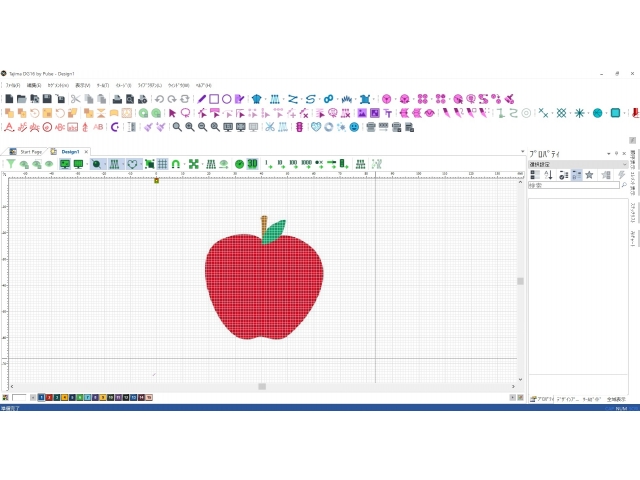Select thread color swatch 4
Image resolution: width=640 pixels, height=480 pixels.
[64, 398]
